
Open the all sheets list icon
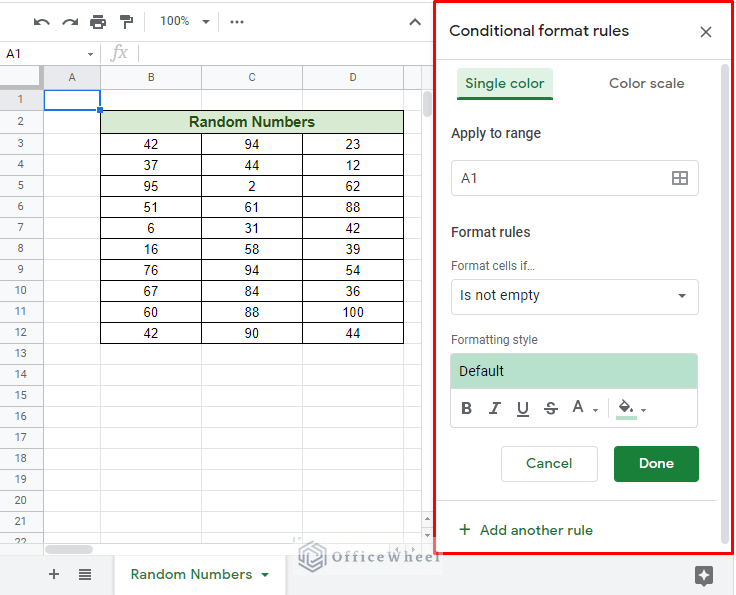point(85,574)
